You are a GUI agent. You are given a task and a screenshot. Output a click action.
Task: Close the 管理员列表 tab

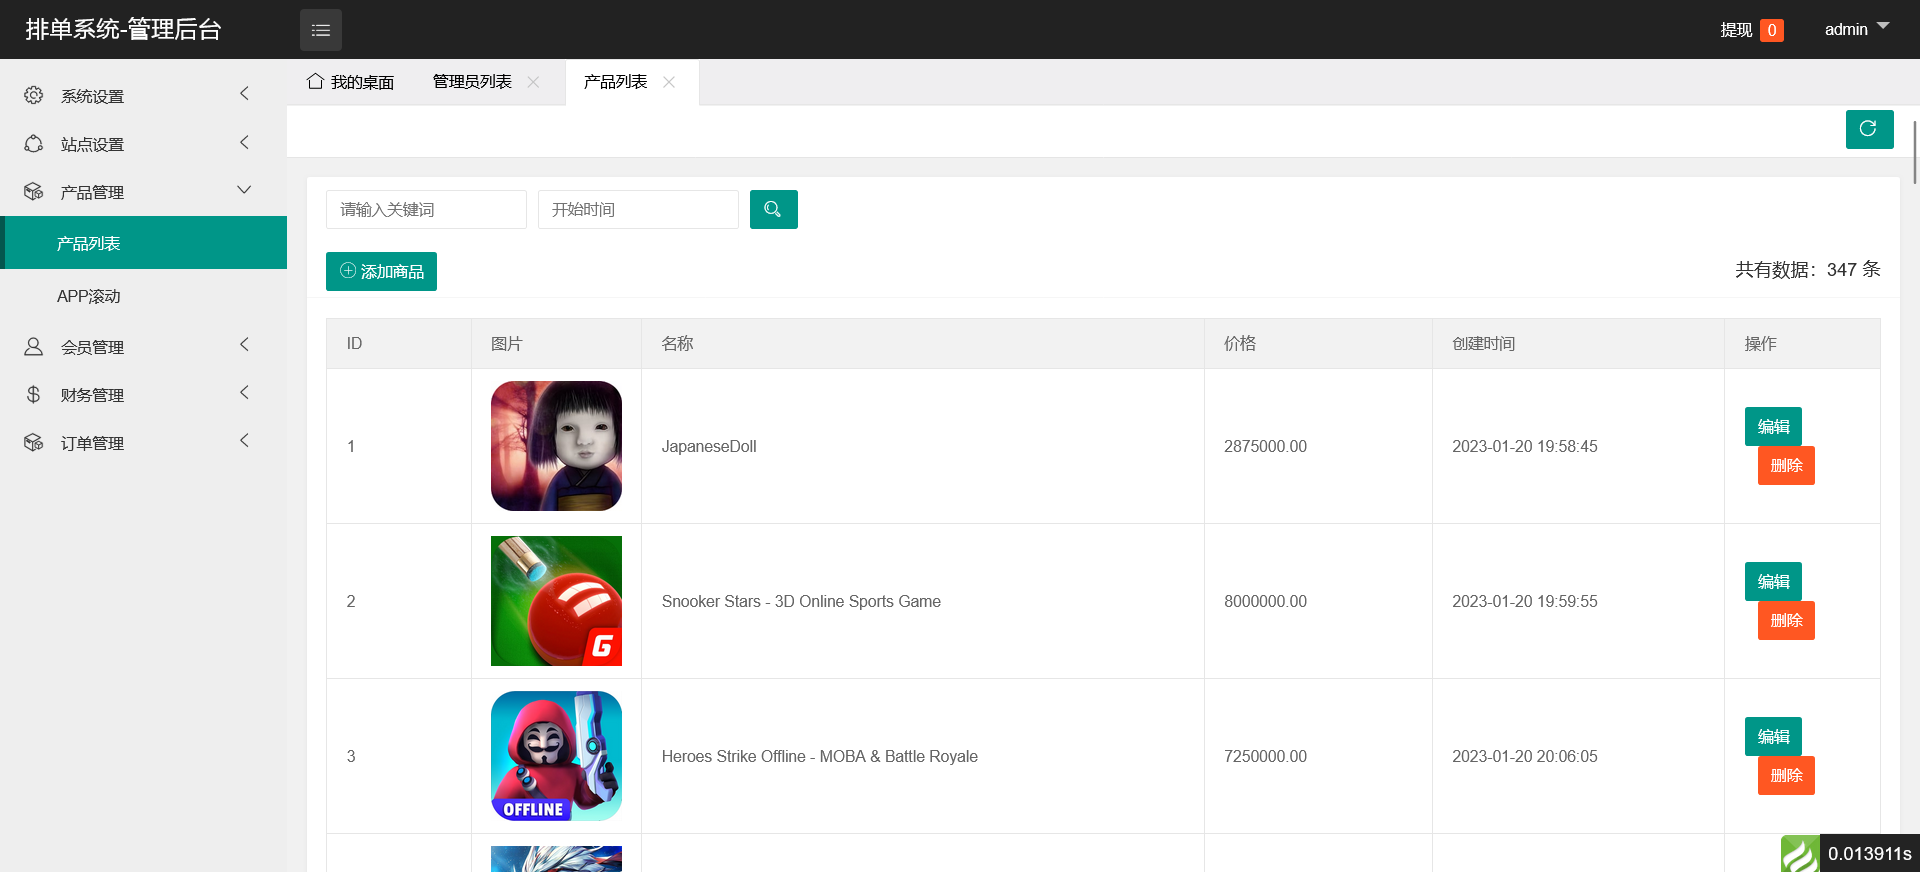click(534, 82)
